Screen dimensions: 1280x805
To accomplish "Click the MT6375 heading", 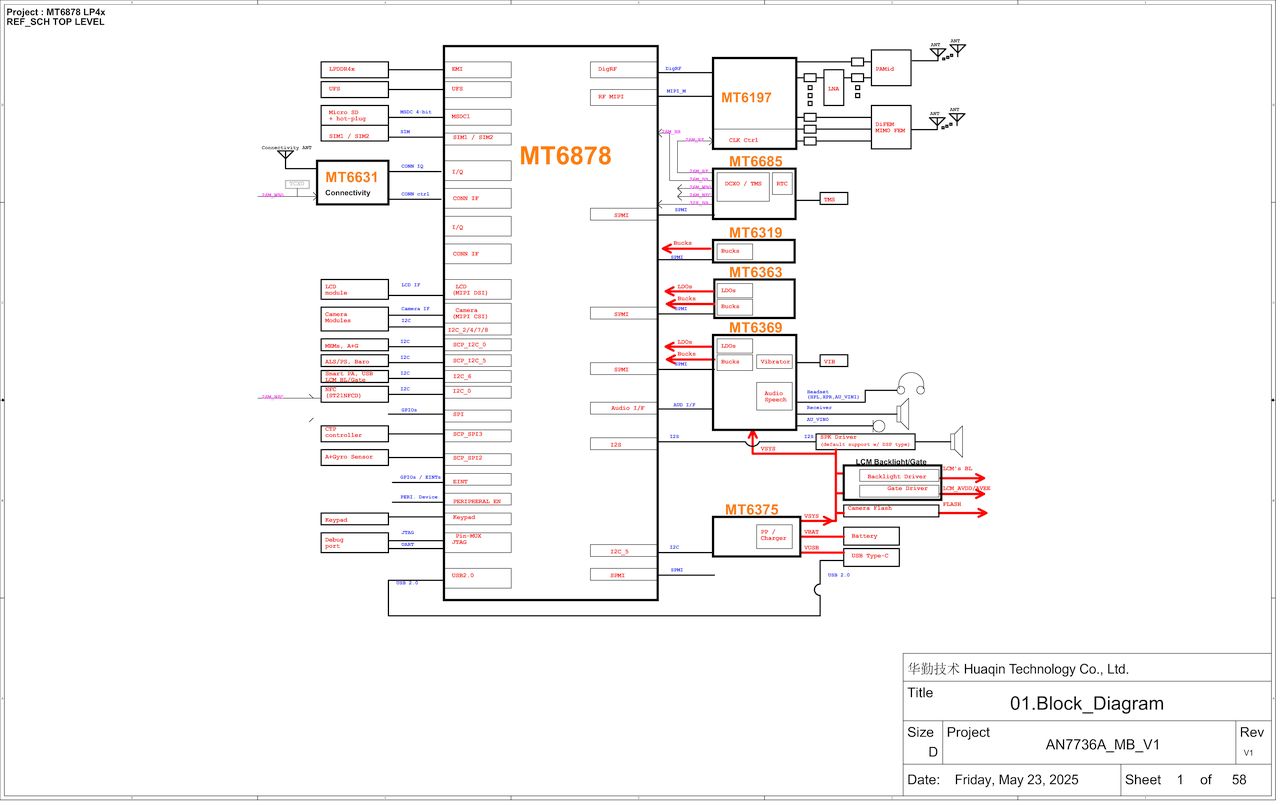I will coord(752,510).
